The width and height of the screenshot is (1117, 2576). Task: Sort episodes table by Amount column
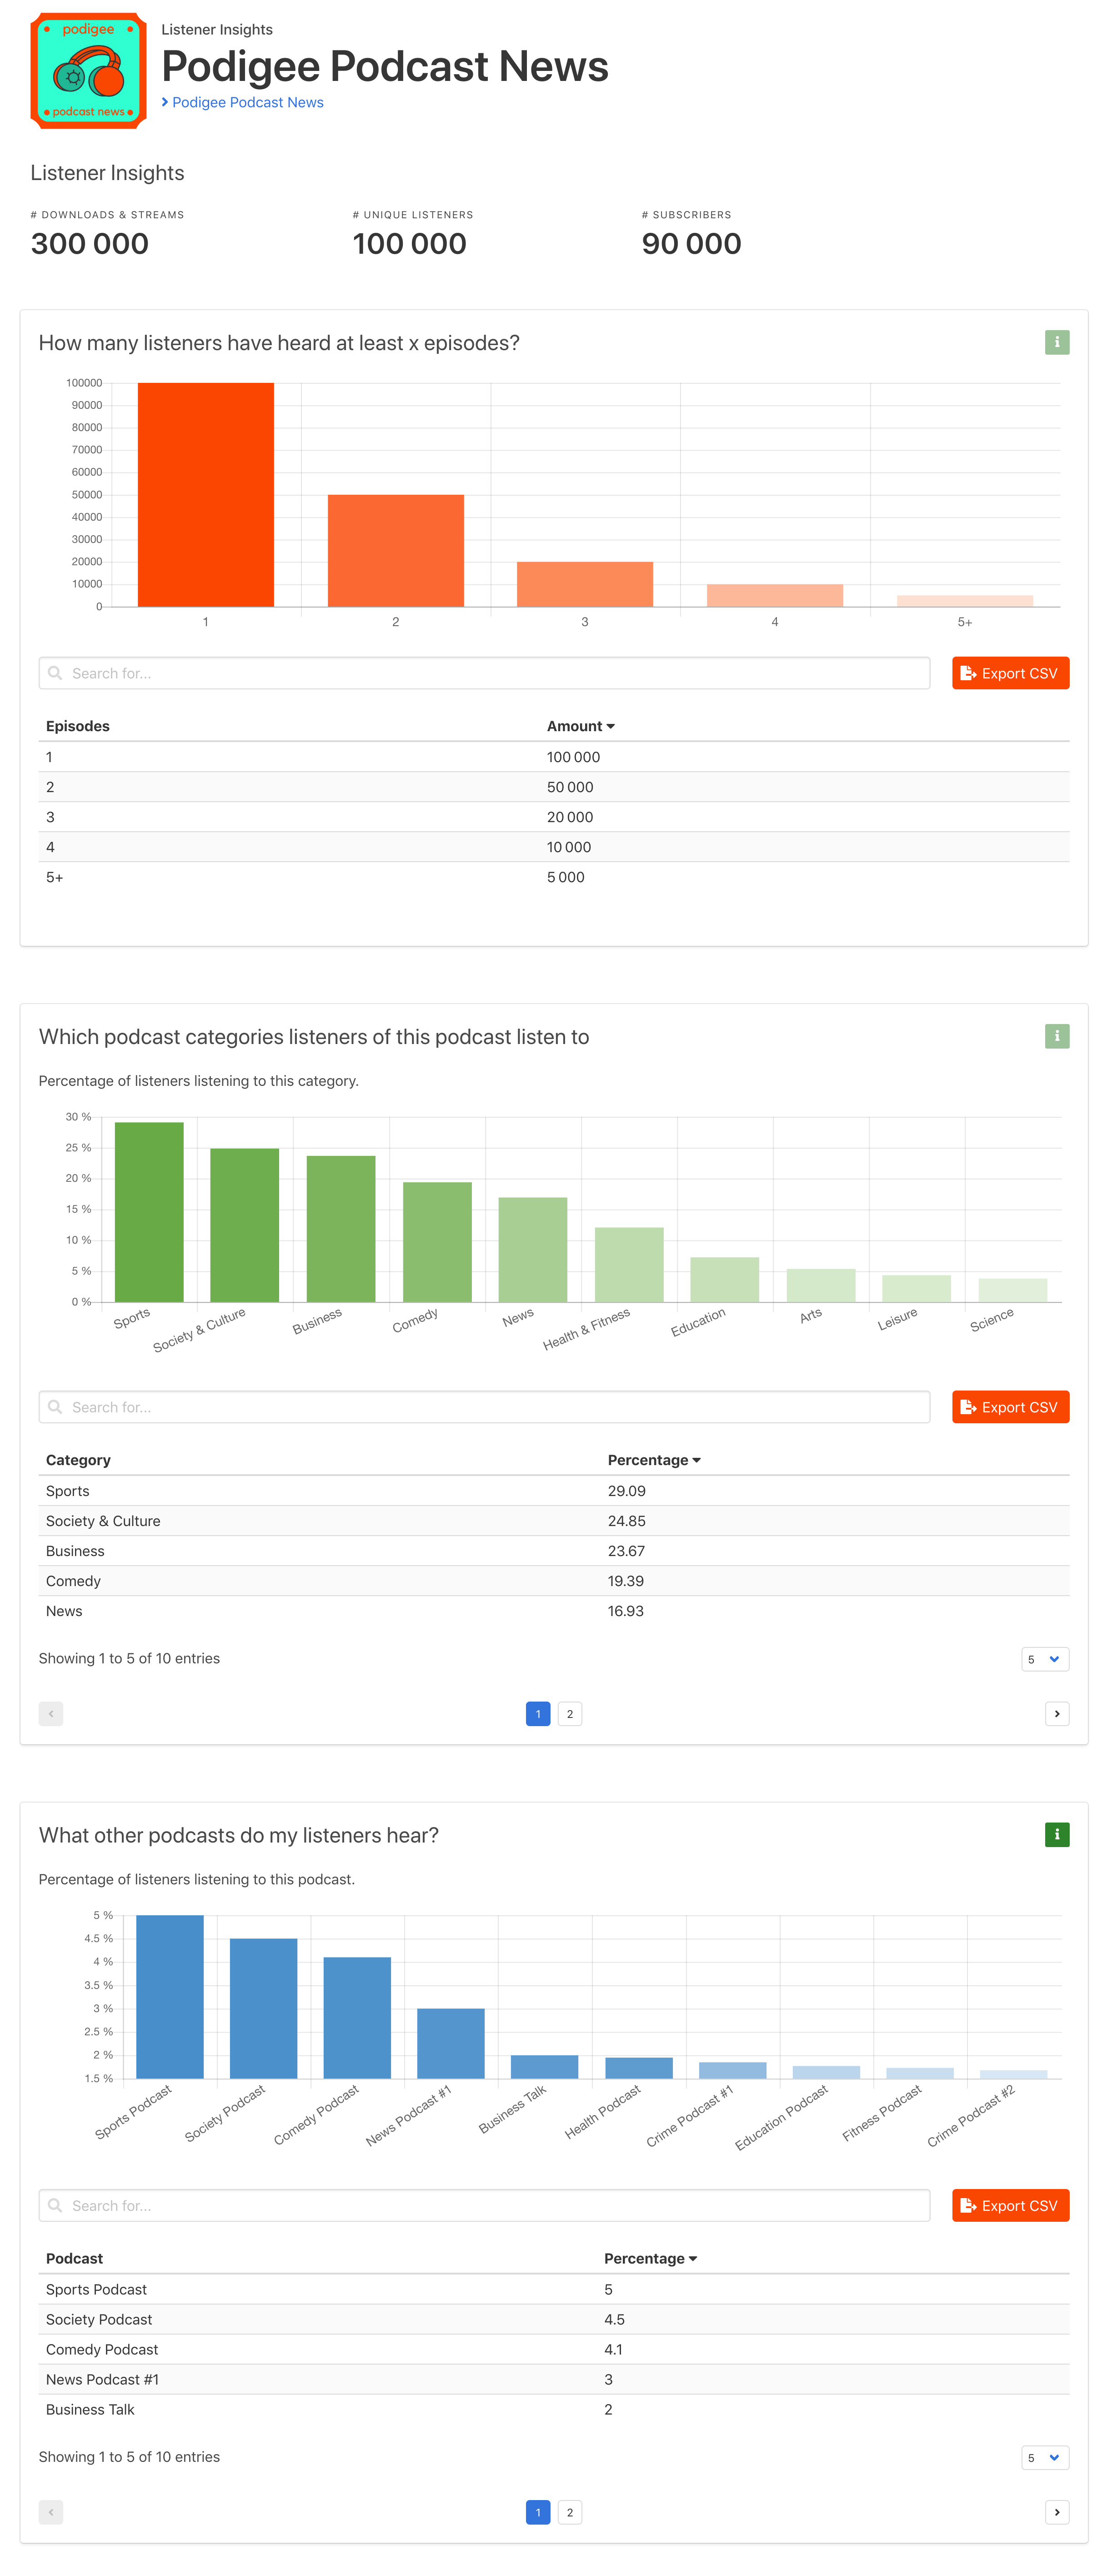click(x=580, y=726)
